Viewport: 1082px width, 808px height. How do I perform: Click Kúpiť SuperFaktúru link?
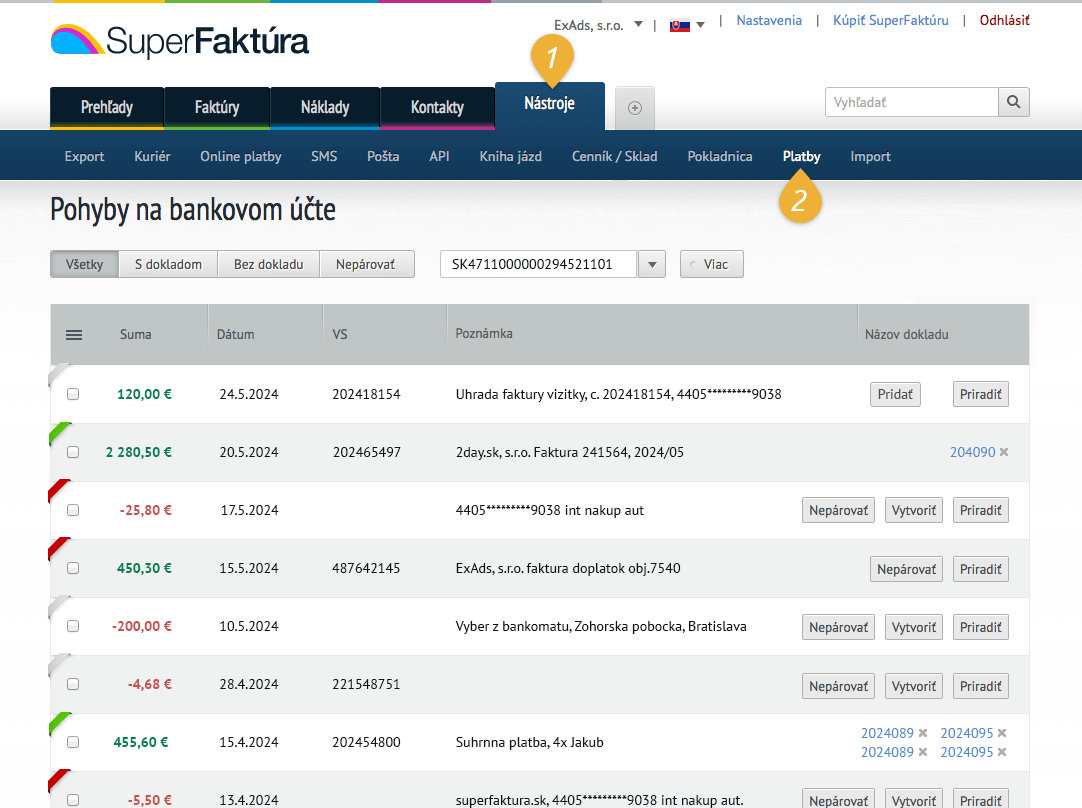click(x=890, y=20)
